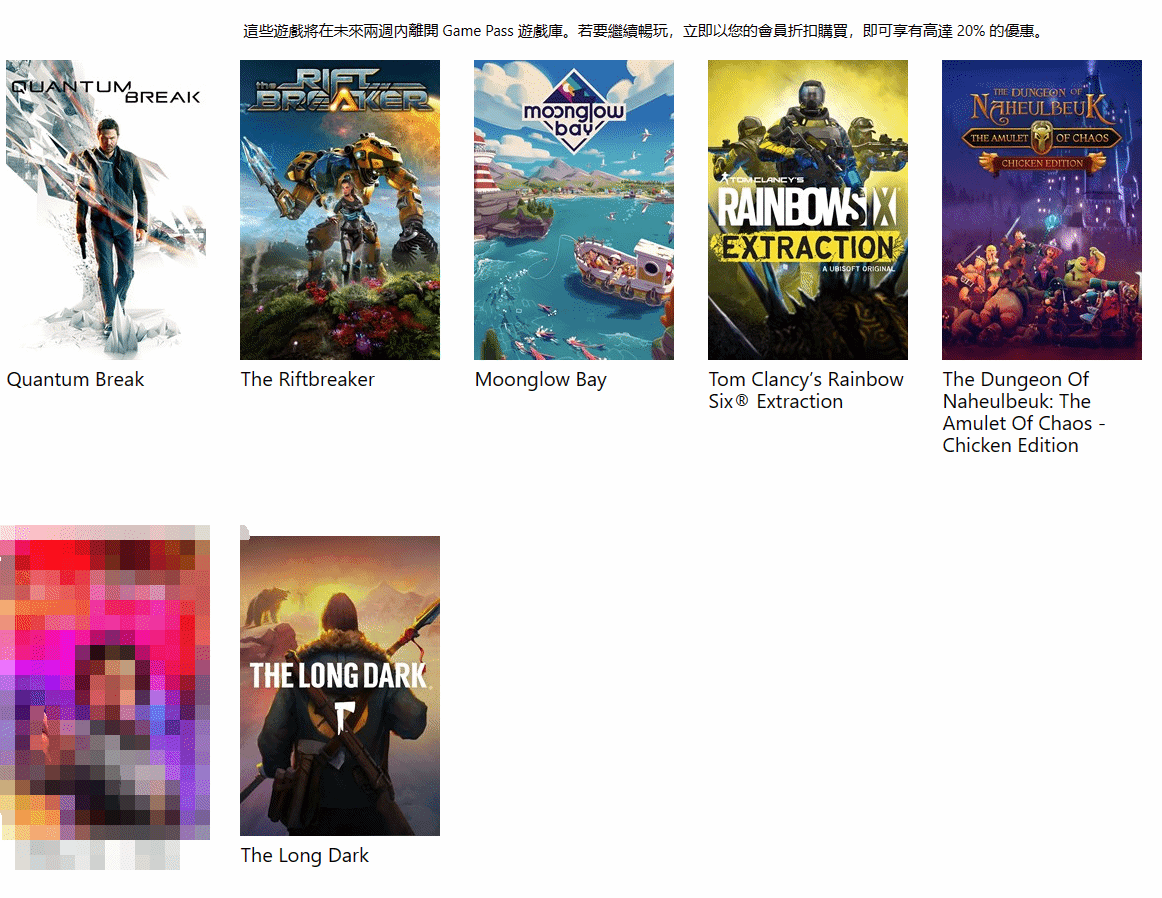Click the Quantum Break title link
Screen dimensions: 1162x898
click(76, 379)
